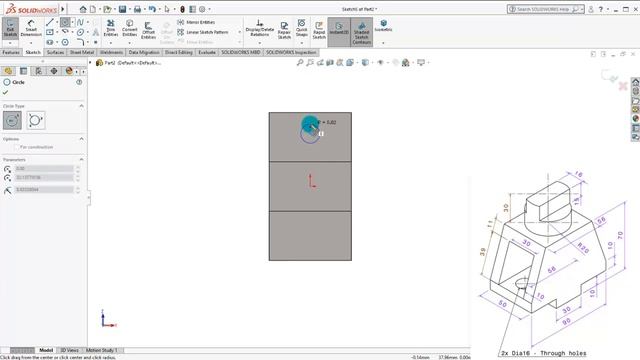Open Quick Snaps dropdown arrow

pyautogui.click(x=302, y=43)
